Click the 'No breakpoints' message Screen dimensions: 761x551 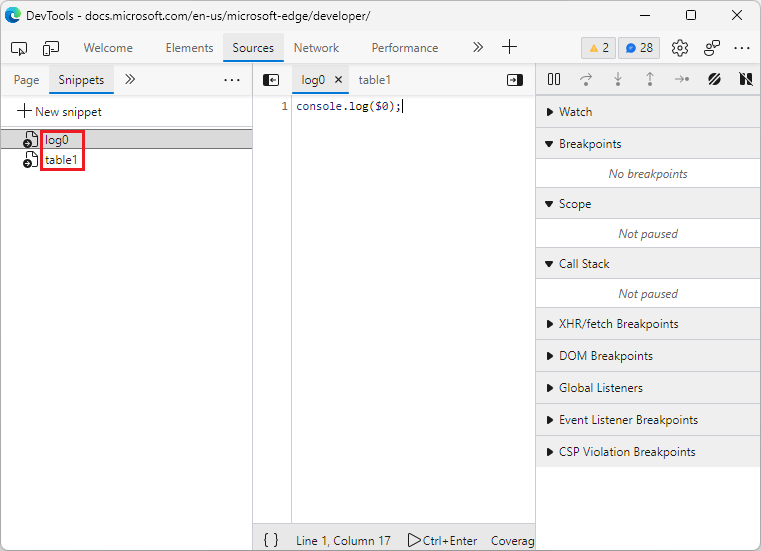point(648,174)
